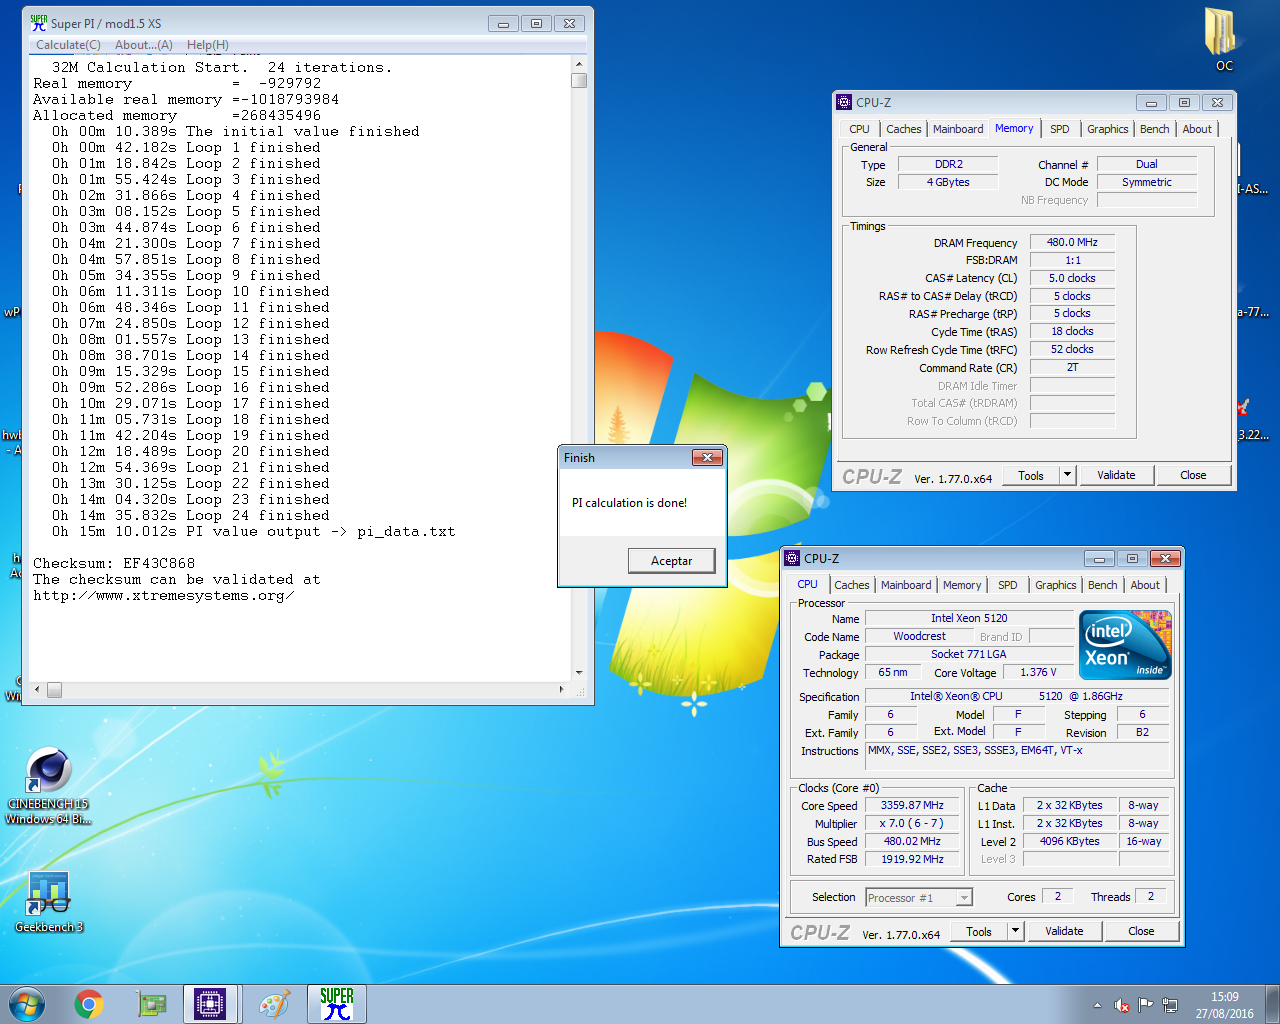Click the Super PI horizontal scrollbar thumb

coord(54,690)
